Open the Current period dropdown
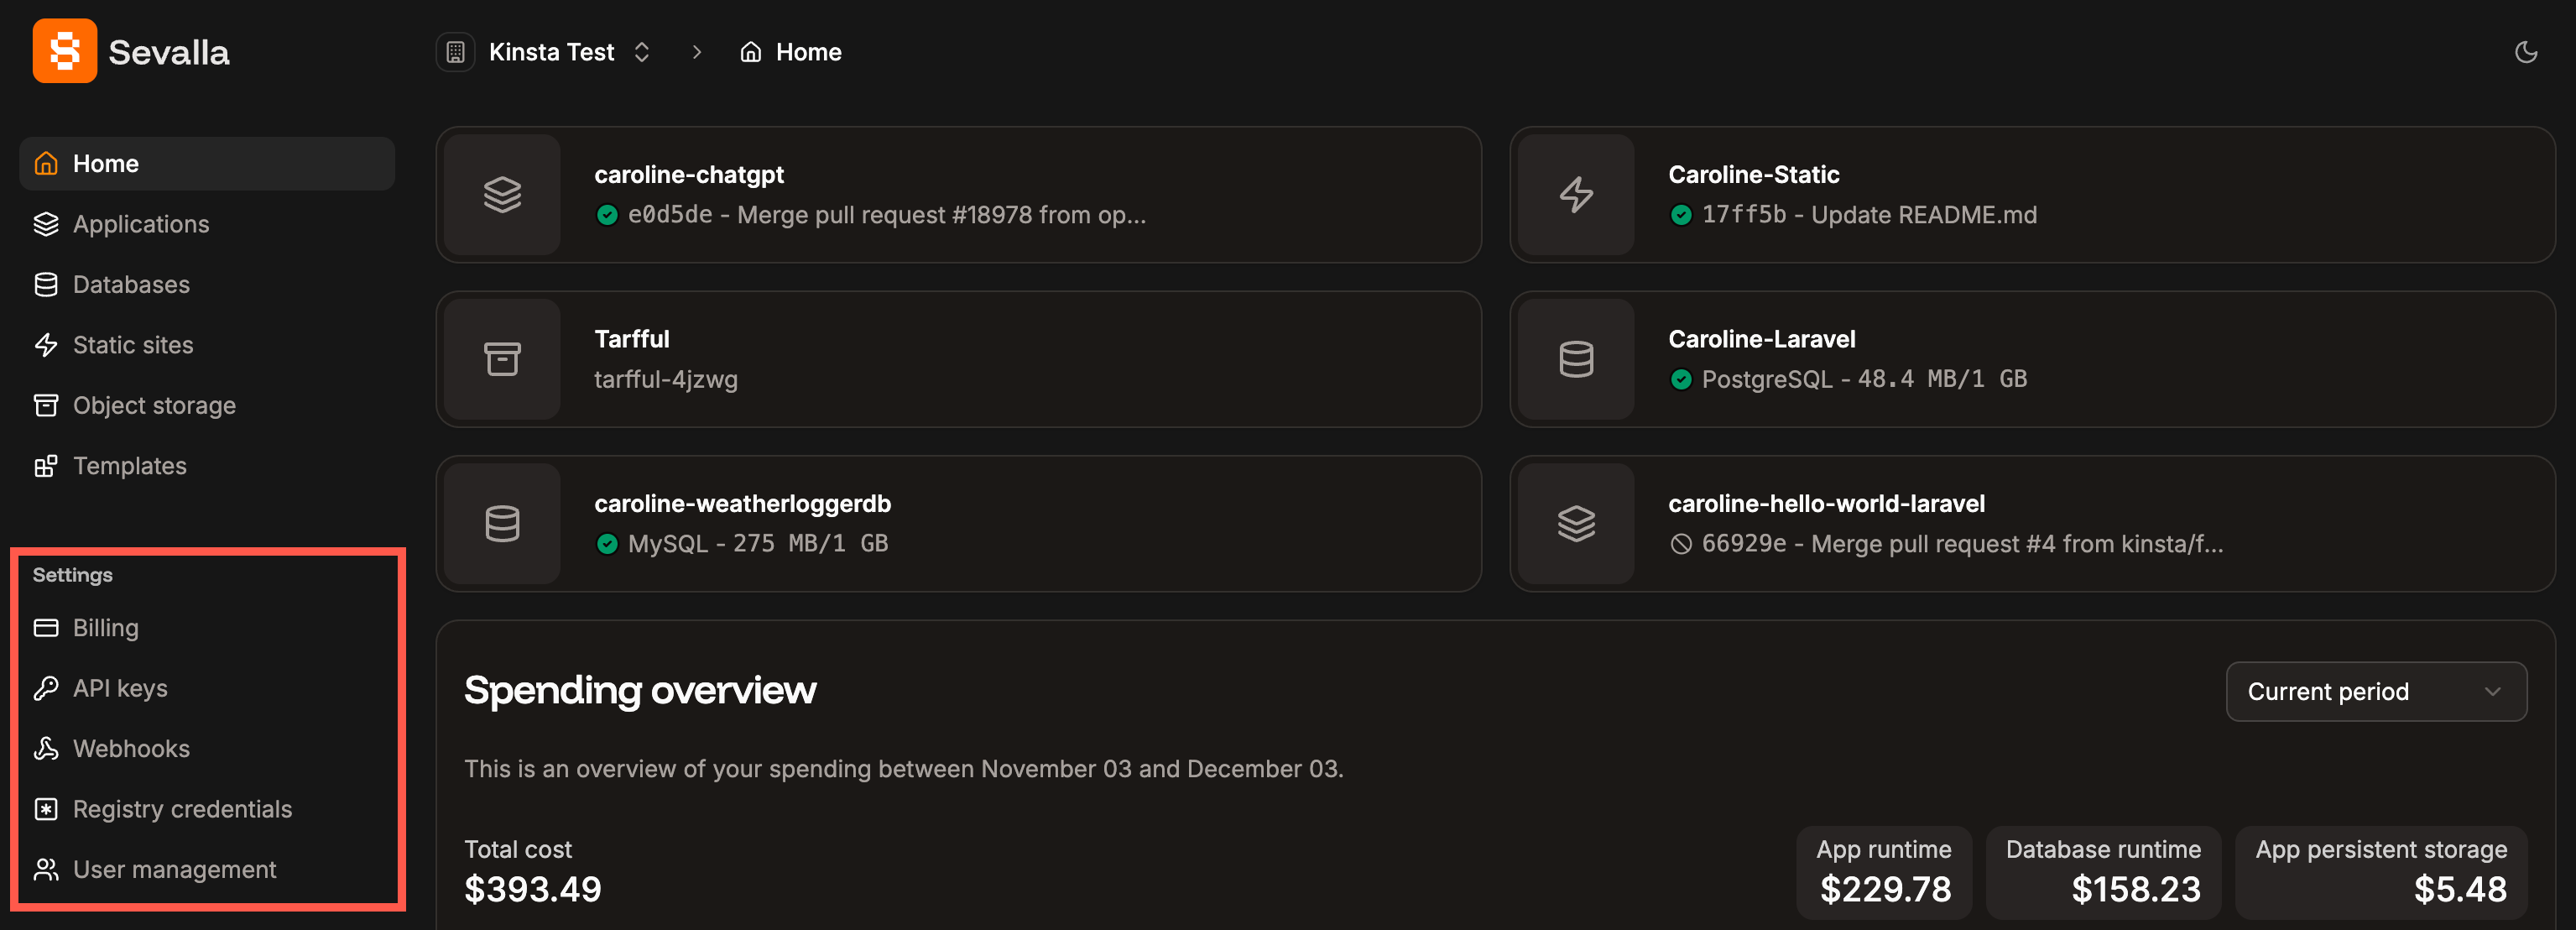2576x930 pixels. (x=2376, y=691)
